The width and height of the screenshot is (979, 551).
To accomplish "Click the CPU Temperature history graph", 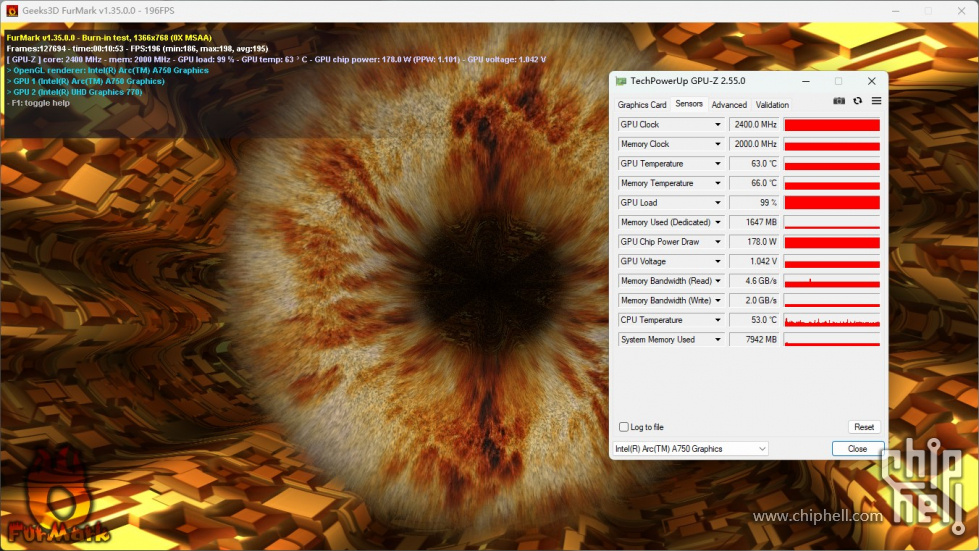I will [x=832, y=320].
